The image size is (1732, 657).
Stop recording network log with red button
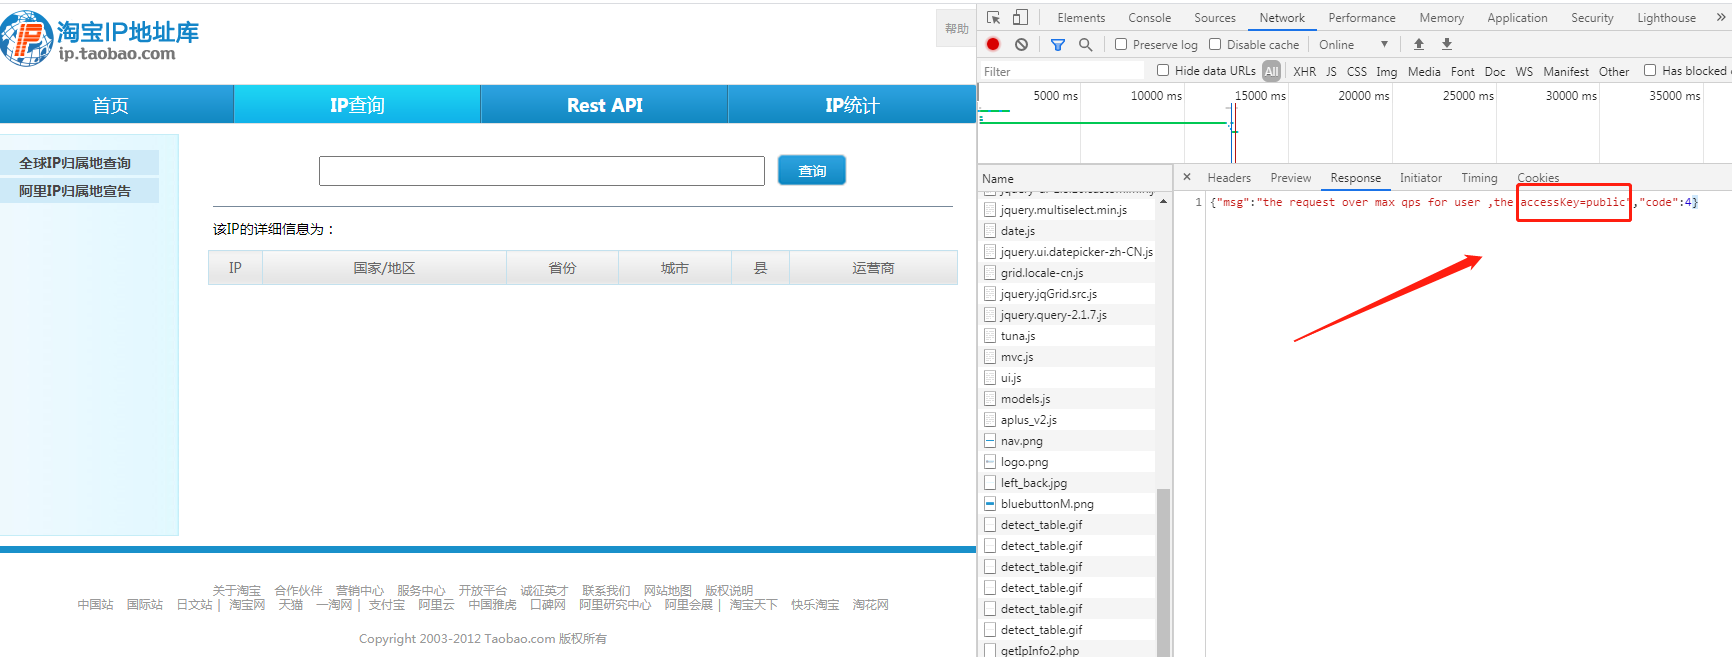click(x=993, y=44)
